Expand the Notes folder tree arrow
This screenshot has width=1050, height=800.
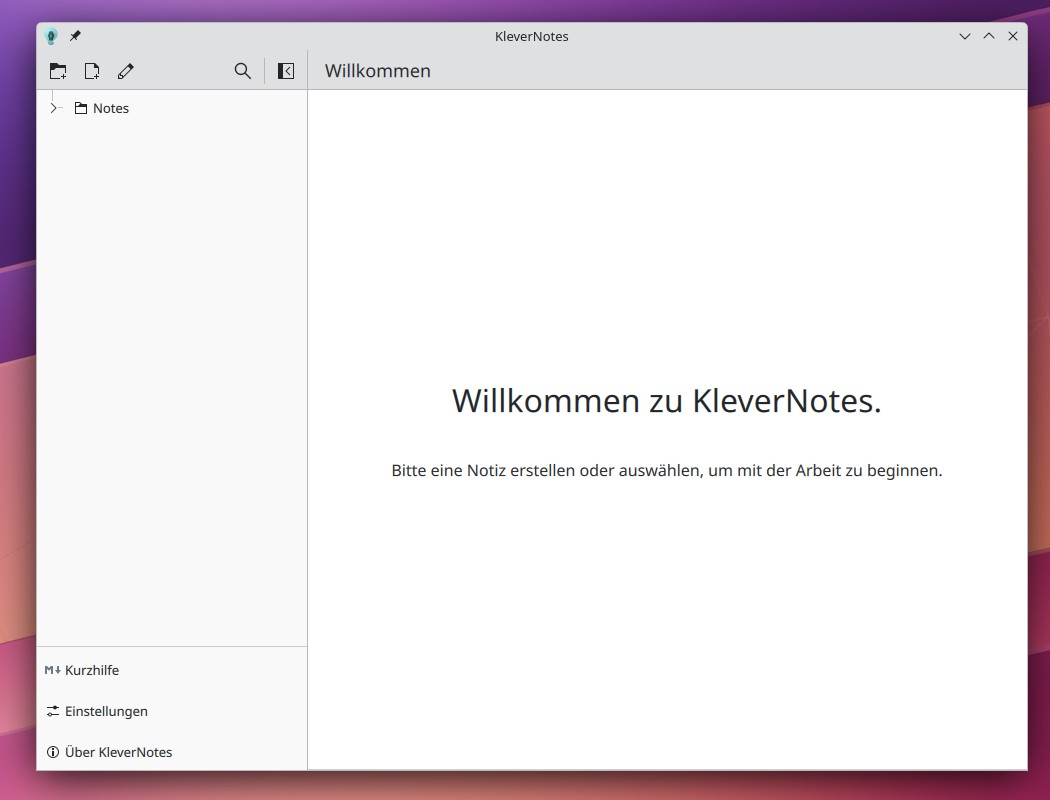coord(54,108)
